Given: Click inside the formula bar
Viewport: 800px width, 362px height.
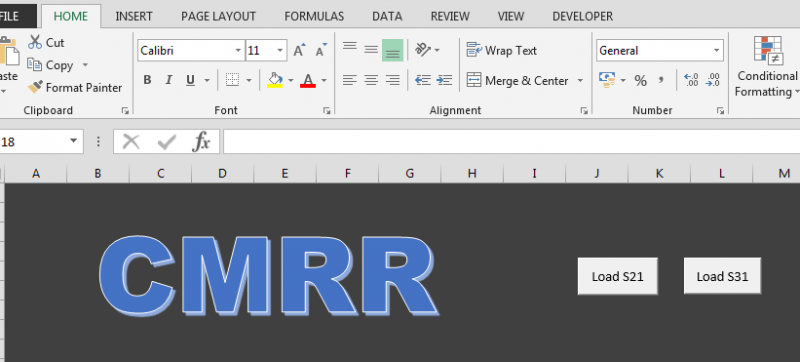Looking at the screenshot, I should tap(511, 142).
